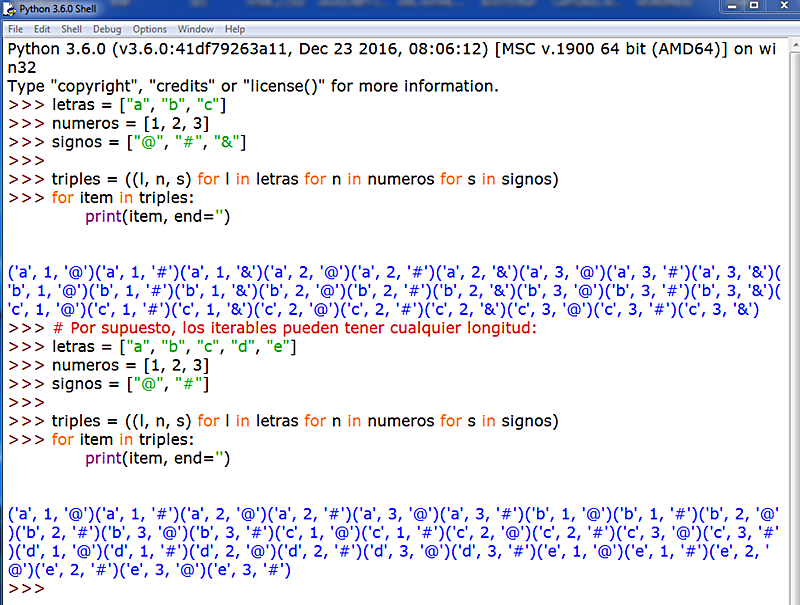Open the Edit menu

[41, 29]
